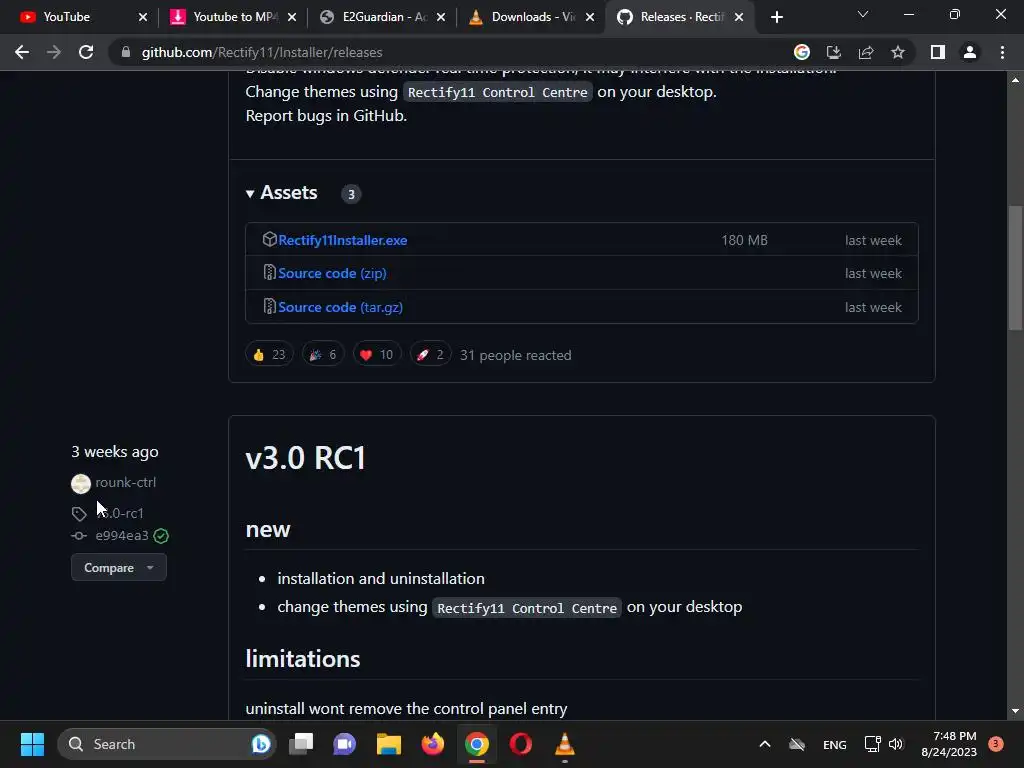Launch Opera from taskbar
This screenshot has width=1024, height=768.
pyautogui.click(x=520, y=744)
